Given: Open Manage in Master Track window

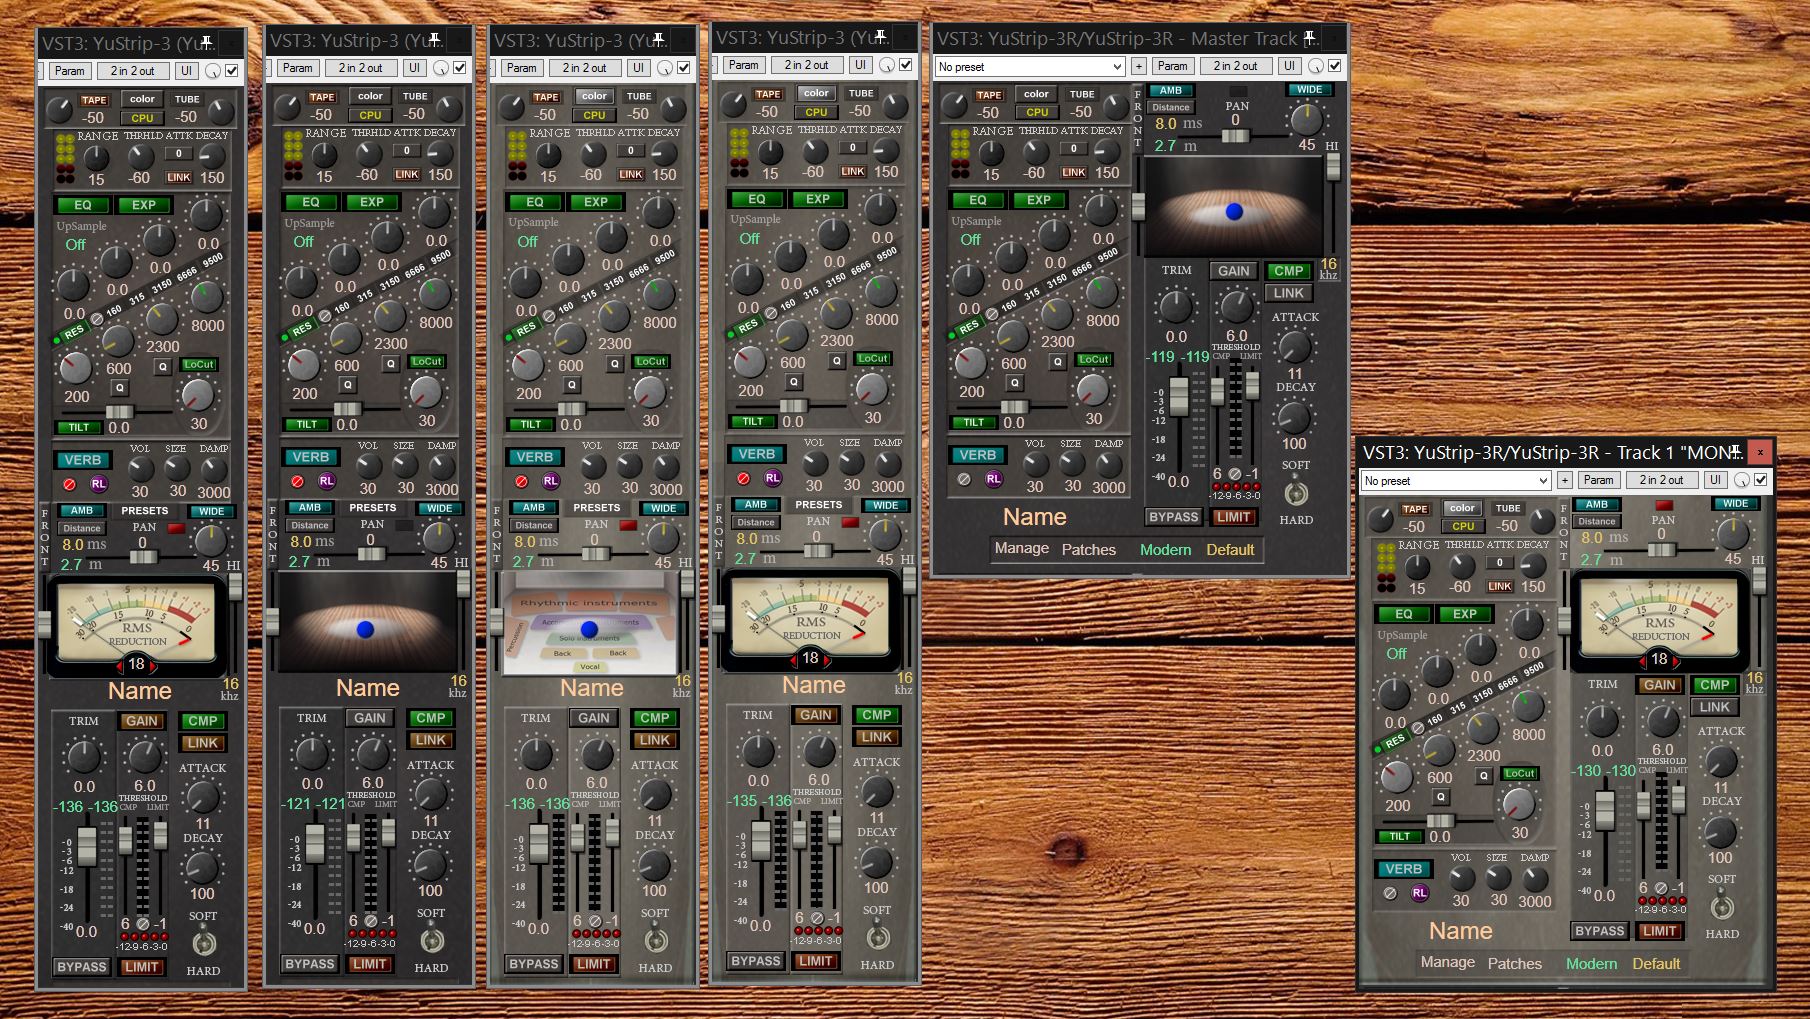Looking at the screenshot, I should pos(1022,548).
